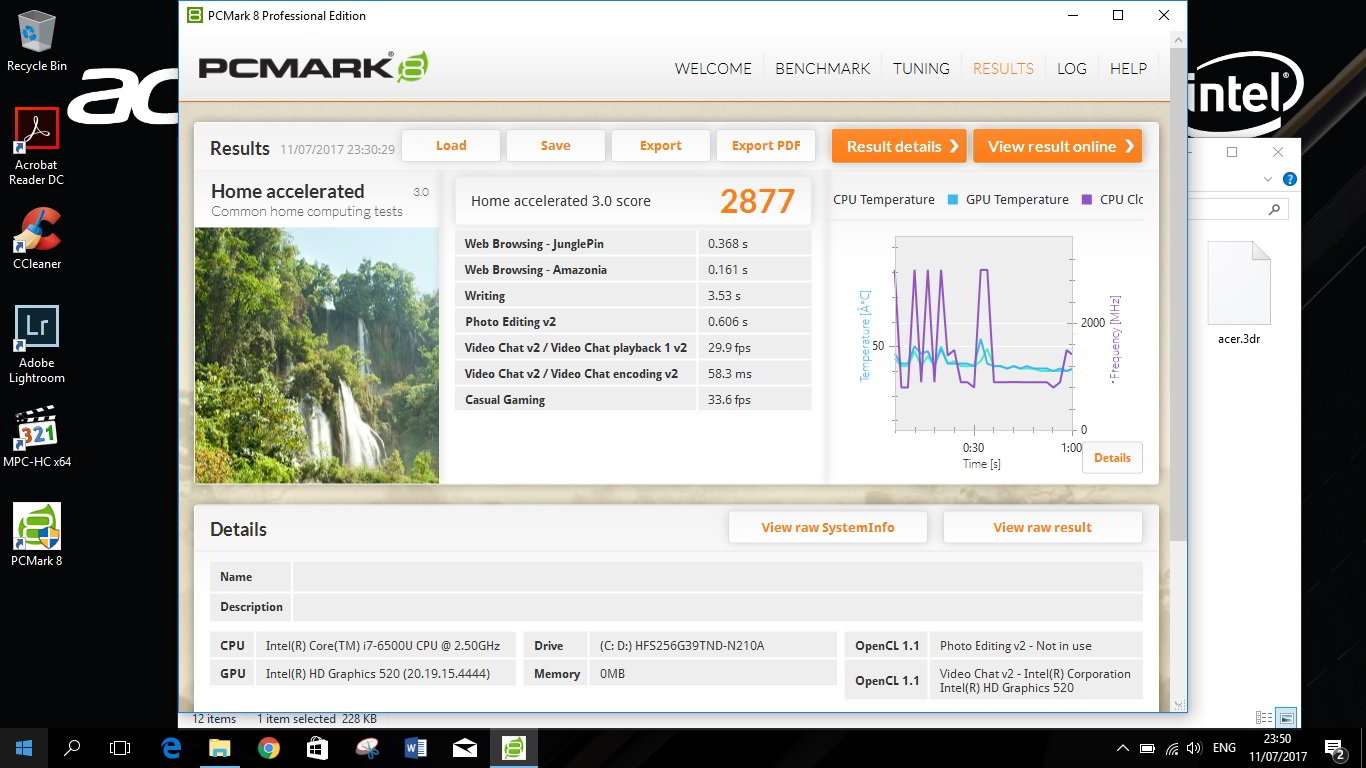Open the TUNING tab
Screen dimensions: 1366x768
tap(921, 69)
